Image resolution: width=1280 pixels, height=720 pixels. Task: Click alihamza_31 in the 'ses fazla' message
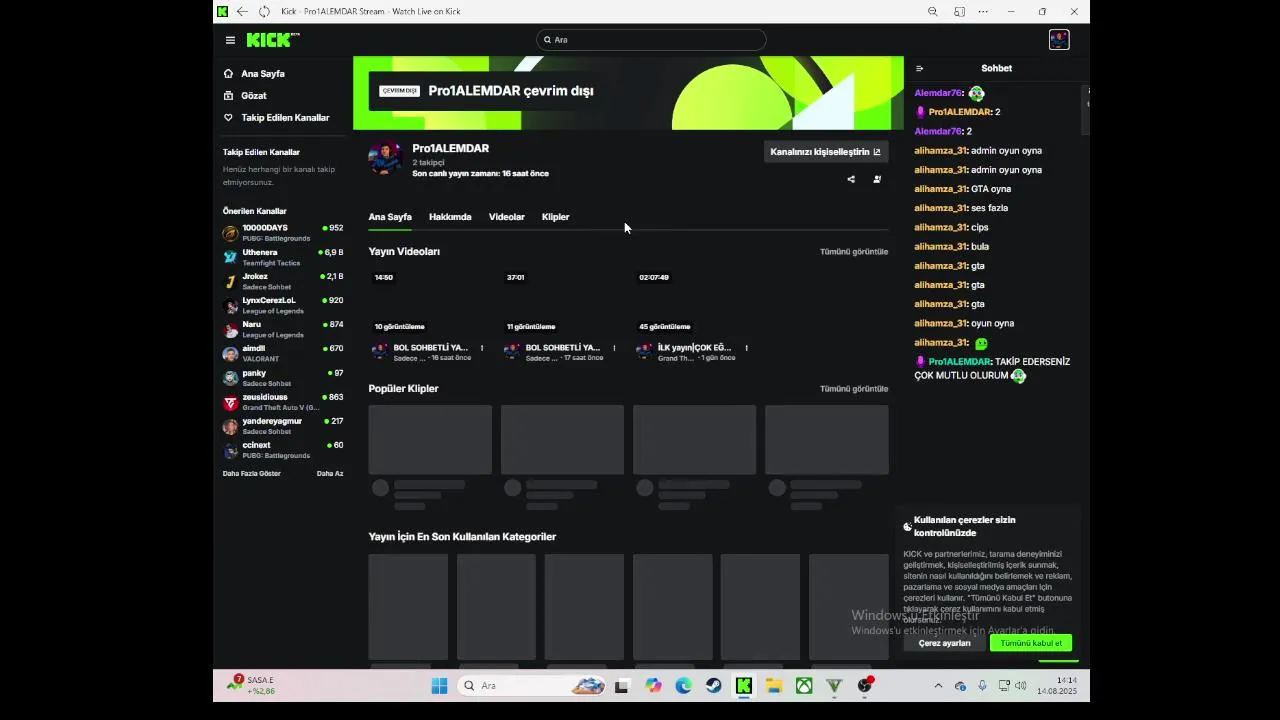[940, 208]
